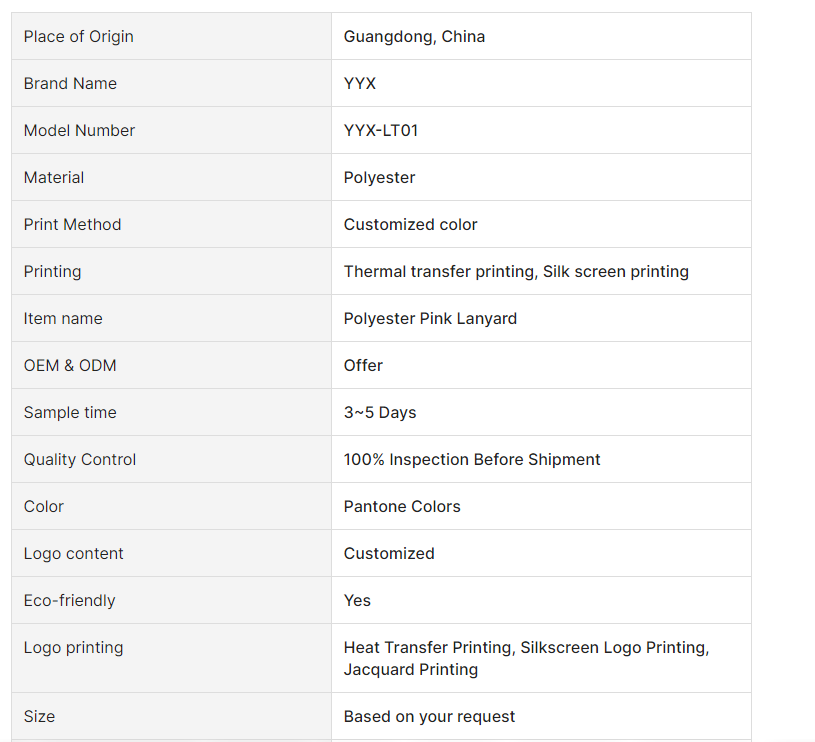Select the OEM & ODM label
815x742 pixels.
pyautogui.click(x=70, y=366)
